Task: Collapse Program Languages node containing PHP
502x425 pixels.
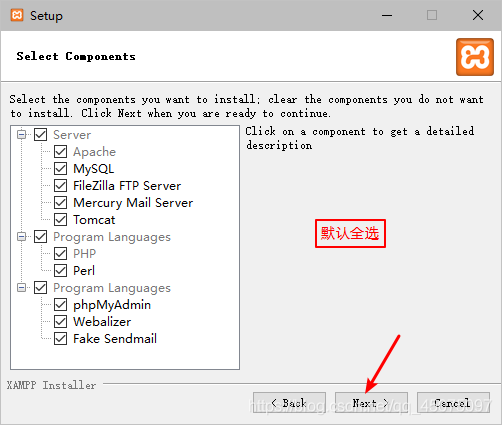Action: (21, 237)
